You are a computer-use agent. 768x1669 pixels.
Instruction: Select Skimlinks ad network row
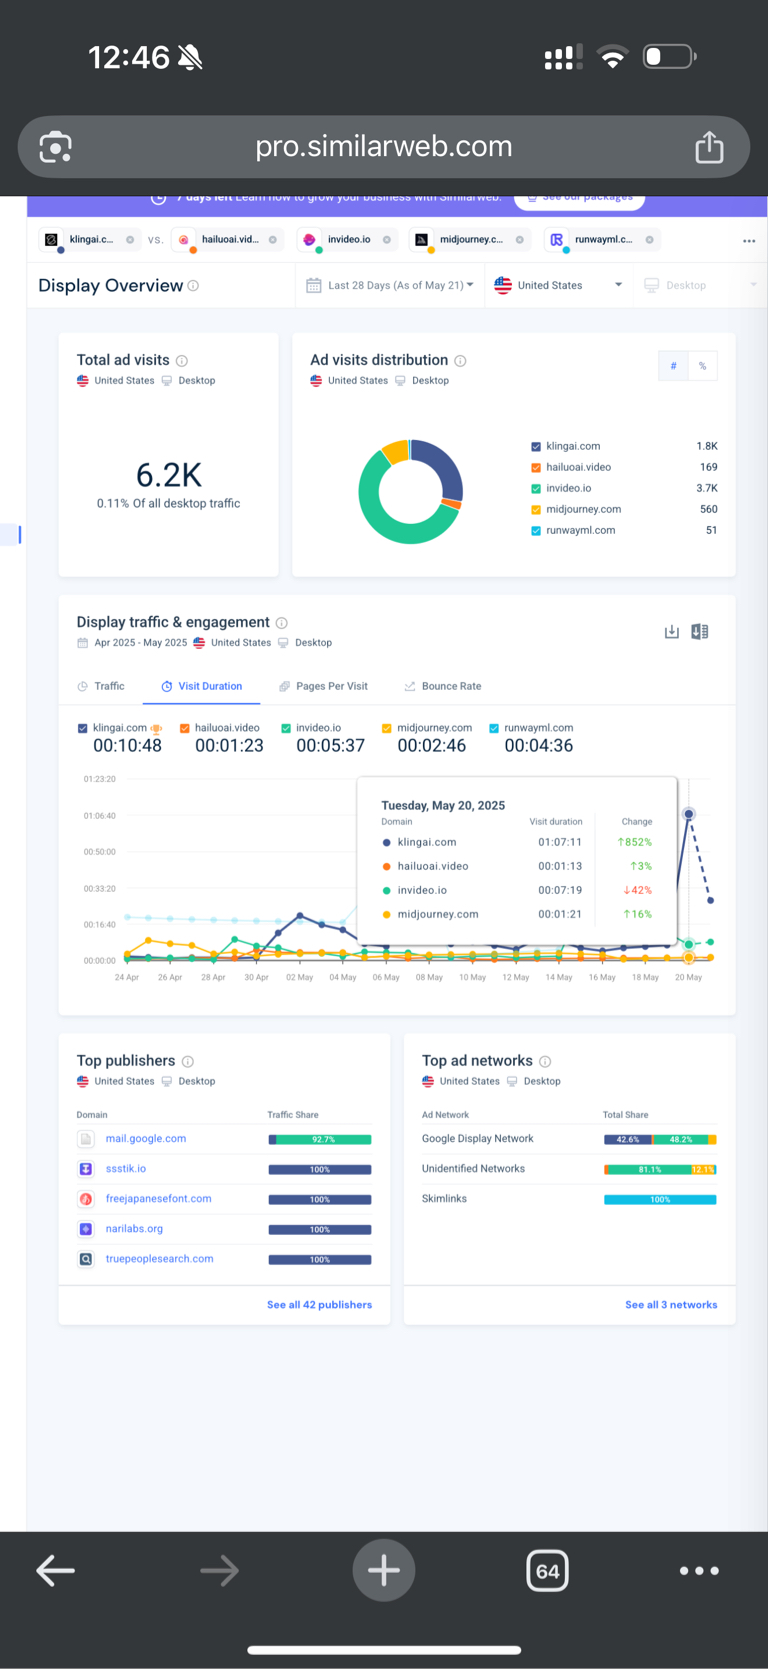(569, 1199)
